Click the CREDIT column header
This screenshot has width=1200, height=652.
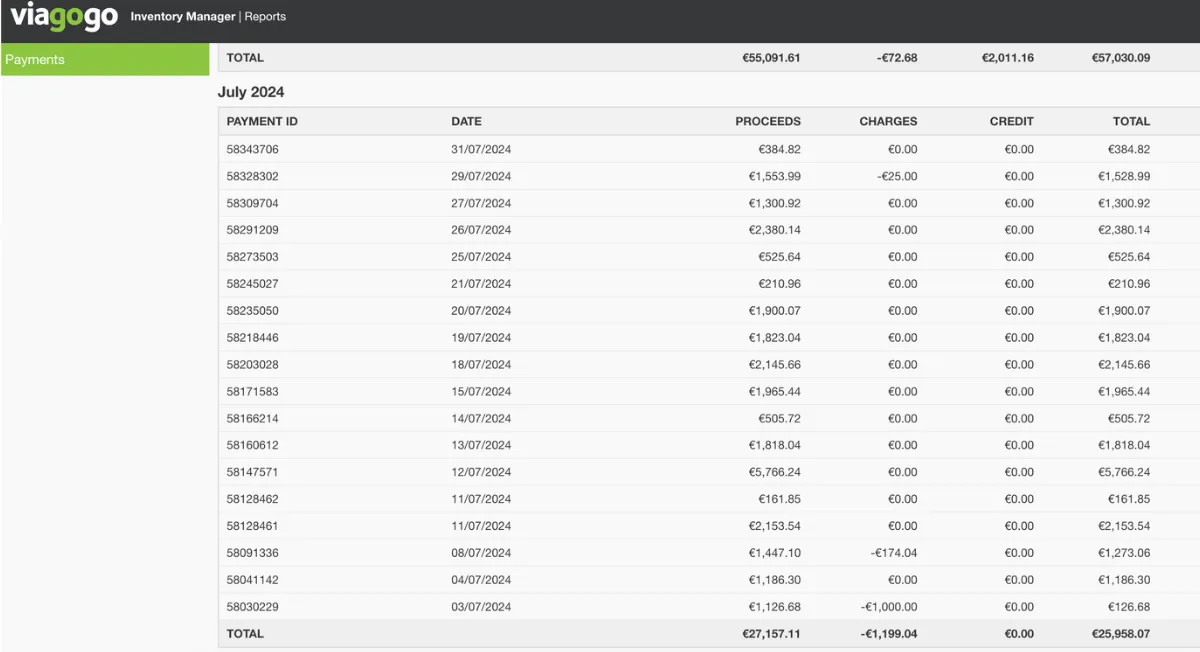(1011, 122)
